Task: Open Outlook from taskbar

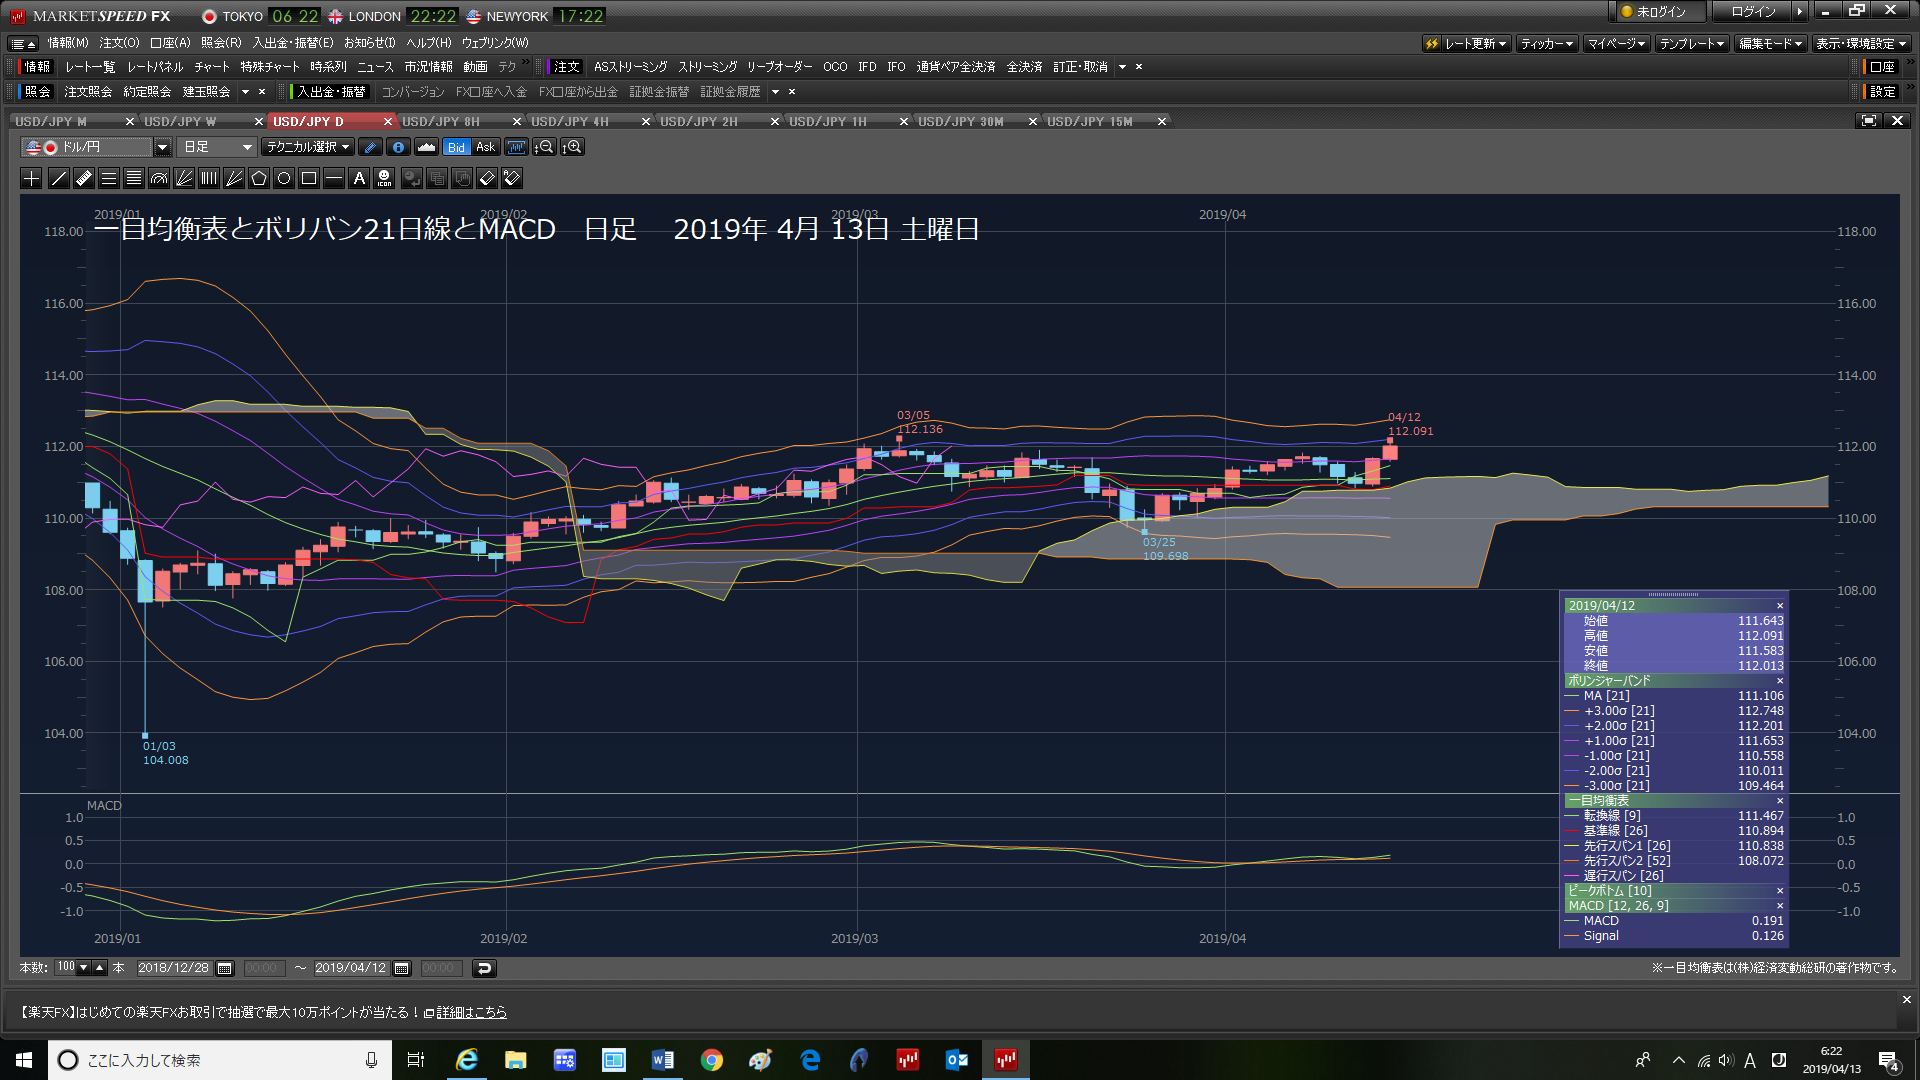Action: click(x=957, y=1060)
